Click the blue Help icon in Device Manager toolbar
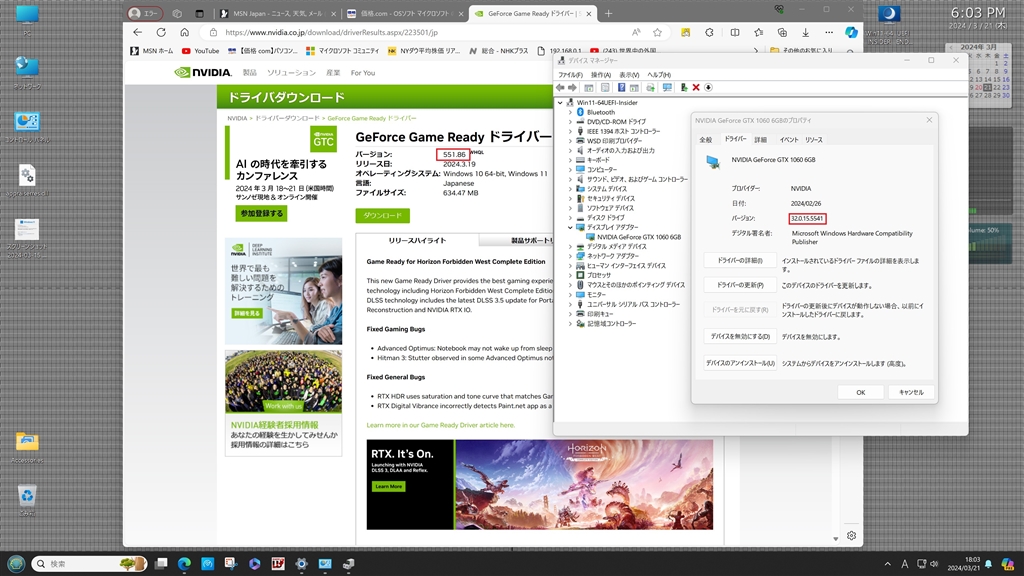Image resolution: width=1024 pixels, height=576 pixels. (x=621, y=88)
